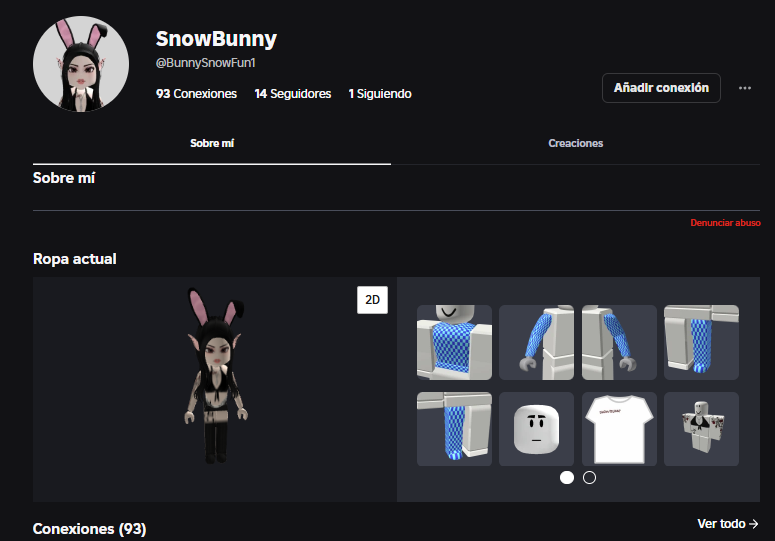The image size is (775, 541).
Task: Toggle avatar view with the 2D button
Action: coord(372,300)
